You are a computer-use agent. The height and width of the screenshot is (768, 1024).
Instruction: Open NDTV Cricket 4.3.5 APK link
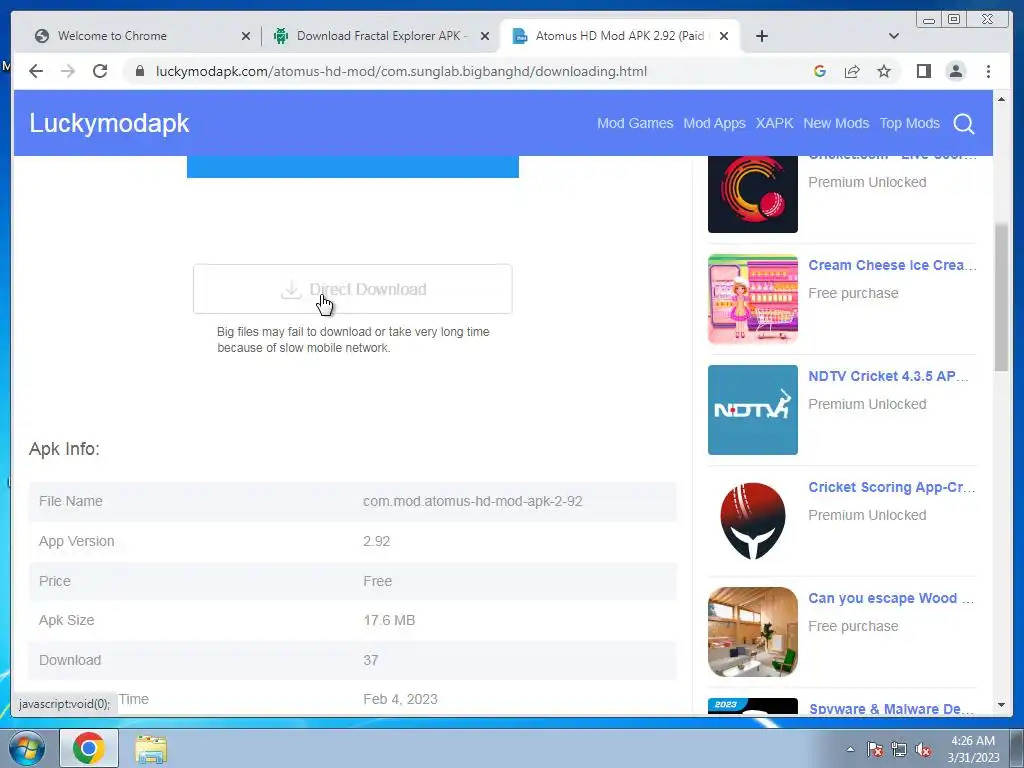(x=888, y=376)
